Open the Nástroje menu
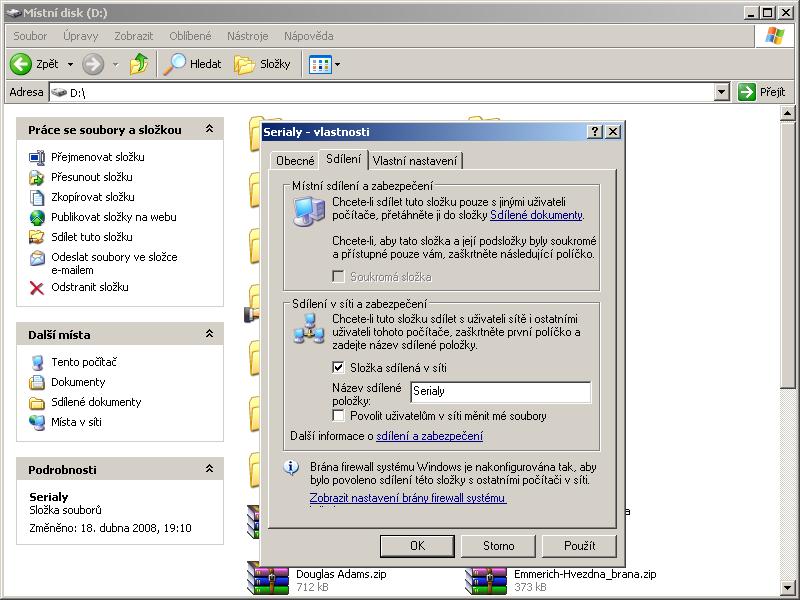 pos(247,36)
